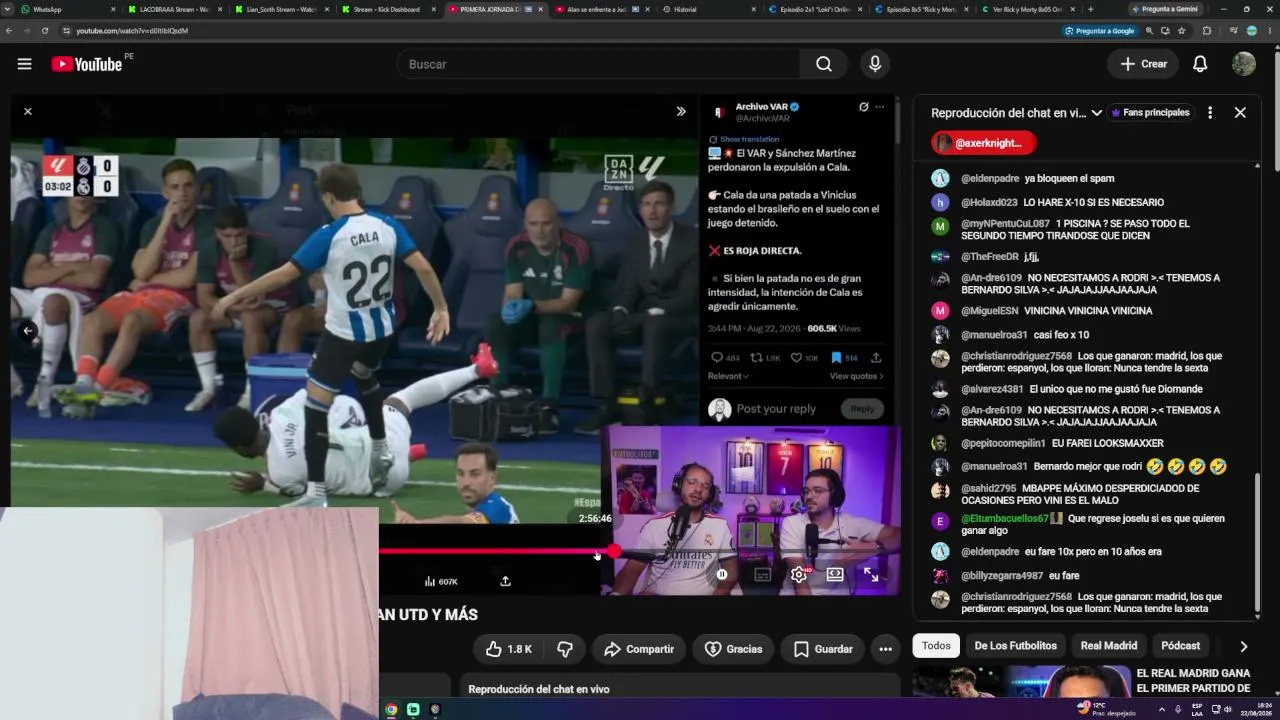Open chat options three-dot menu
This screenshot has height=720, width=1280.
[1210, 113]
